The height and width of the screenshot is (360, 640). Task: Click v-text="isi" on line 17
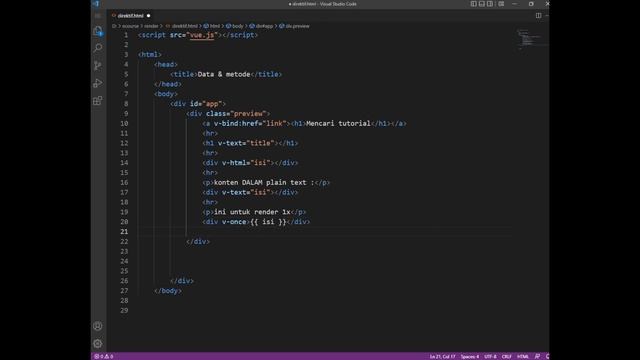[246, 192]
